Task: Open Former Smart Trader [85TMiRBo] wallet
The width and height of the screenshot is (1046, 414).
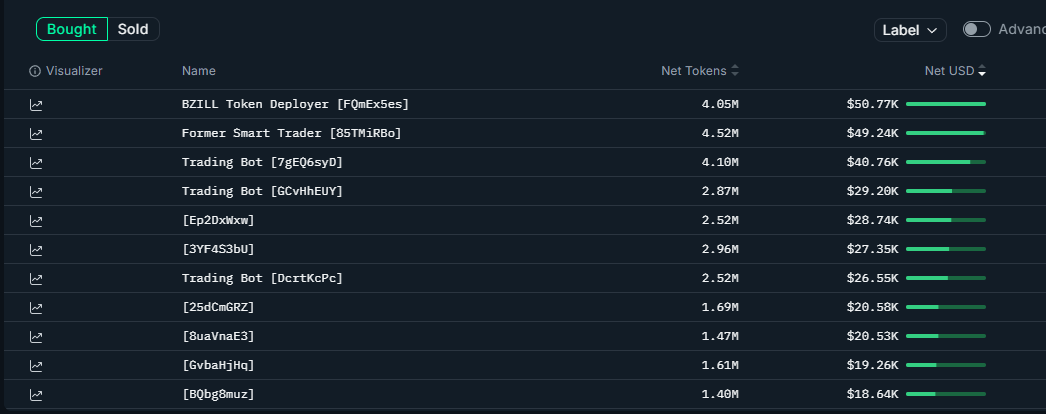Action: [292, 133]
